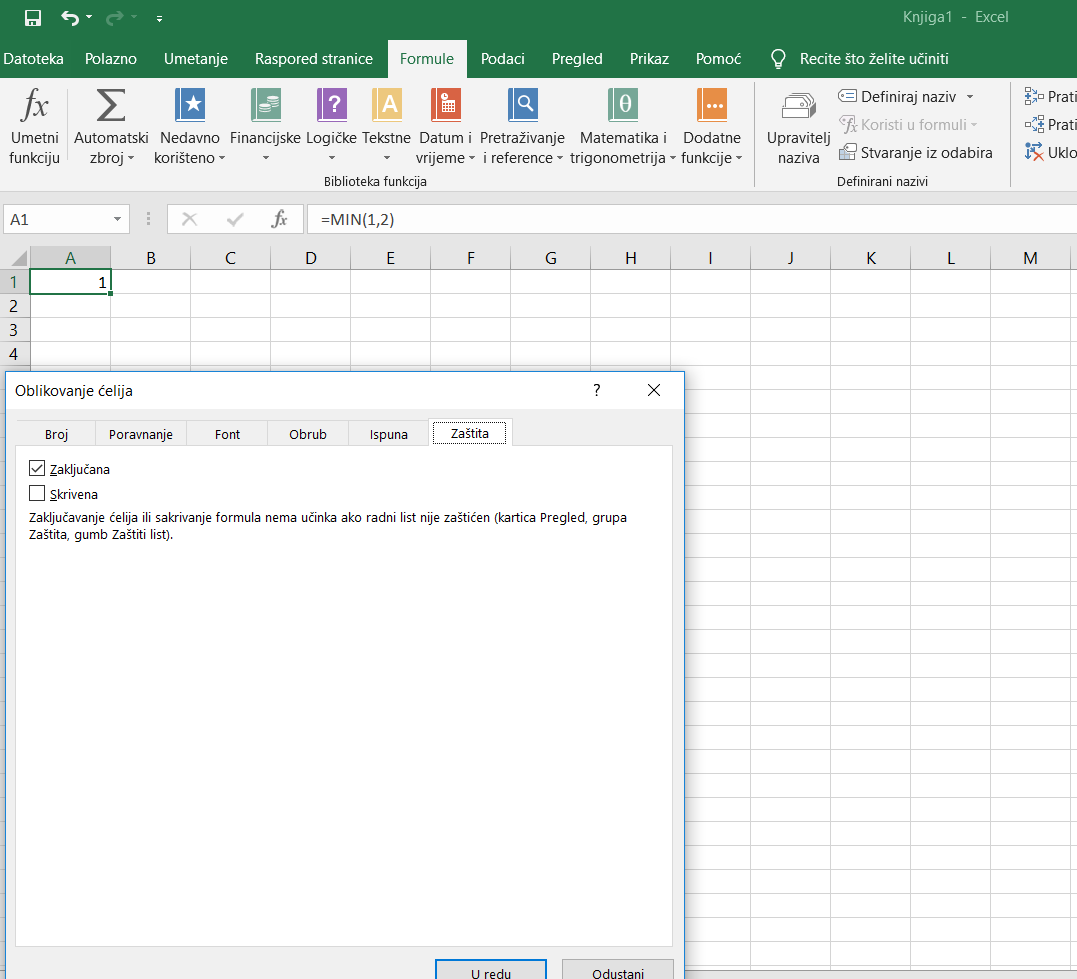This screenshot has height=979, width=1077.
Task: Switch to the Prikaz ribbon tab
Action: click(649, 59)
